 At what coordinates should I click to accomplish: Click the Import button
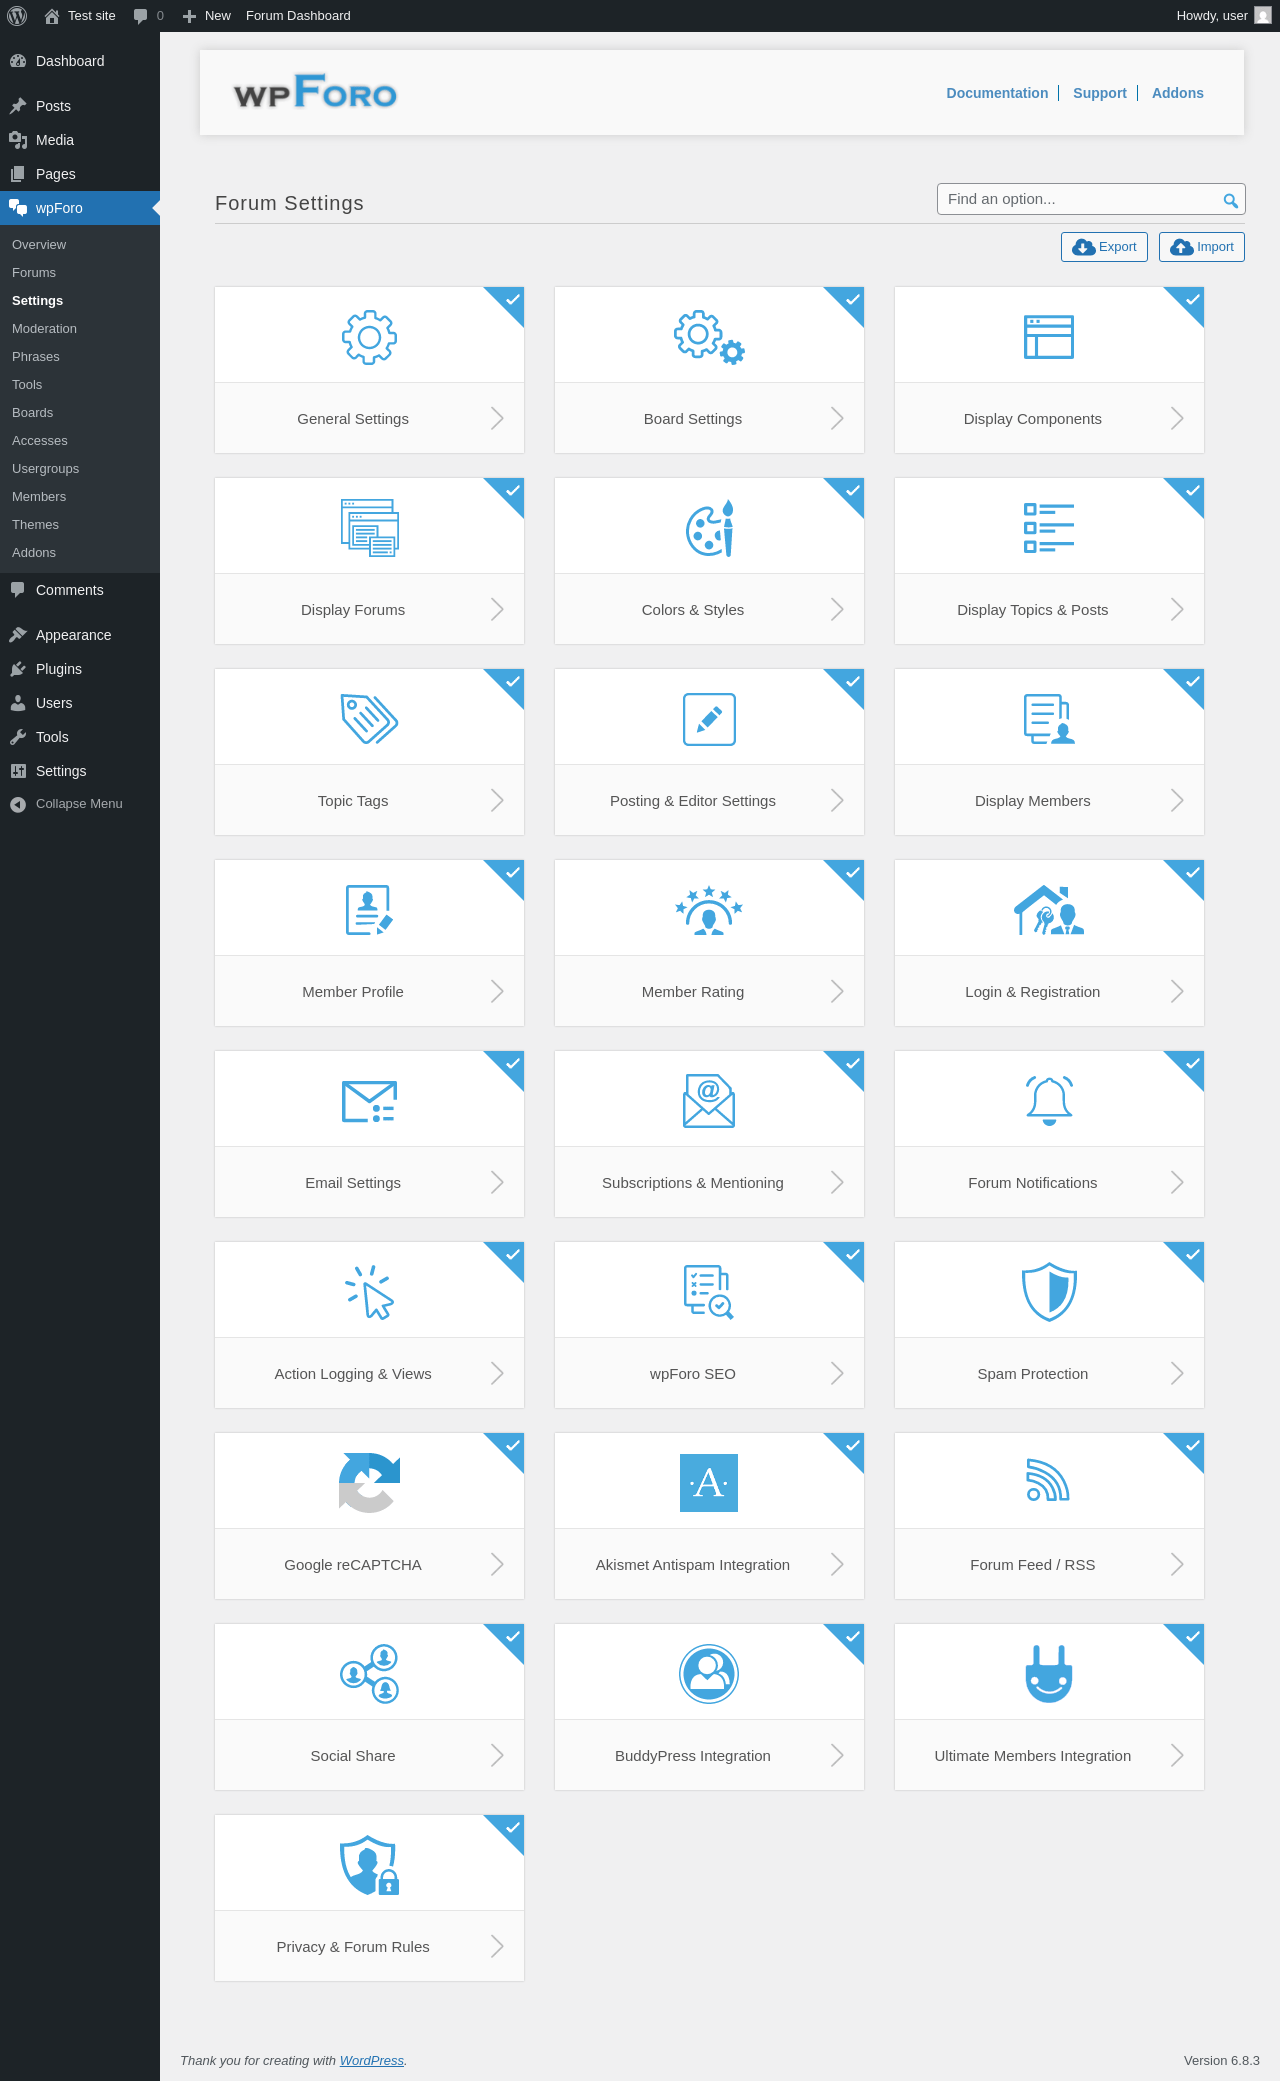click(x=1202, y=247)
